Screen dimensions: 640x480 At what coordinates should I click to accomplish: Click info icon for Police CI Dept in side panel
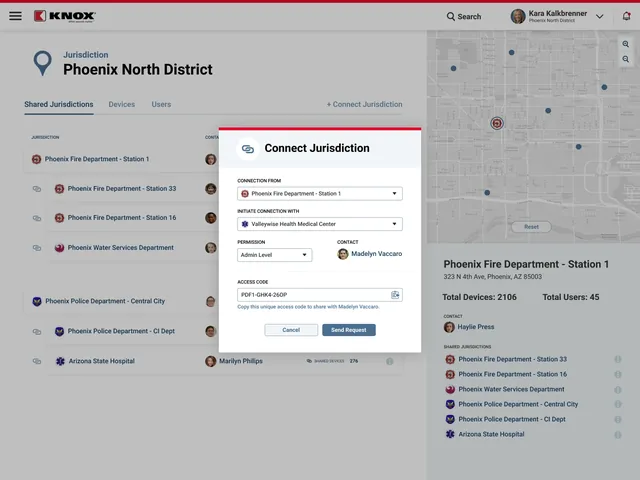click(x=618, y=420)
